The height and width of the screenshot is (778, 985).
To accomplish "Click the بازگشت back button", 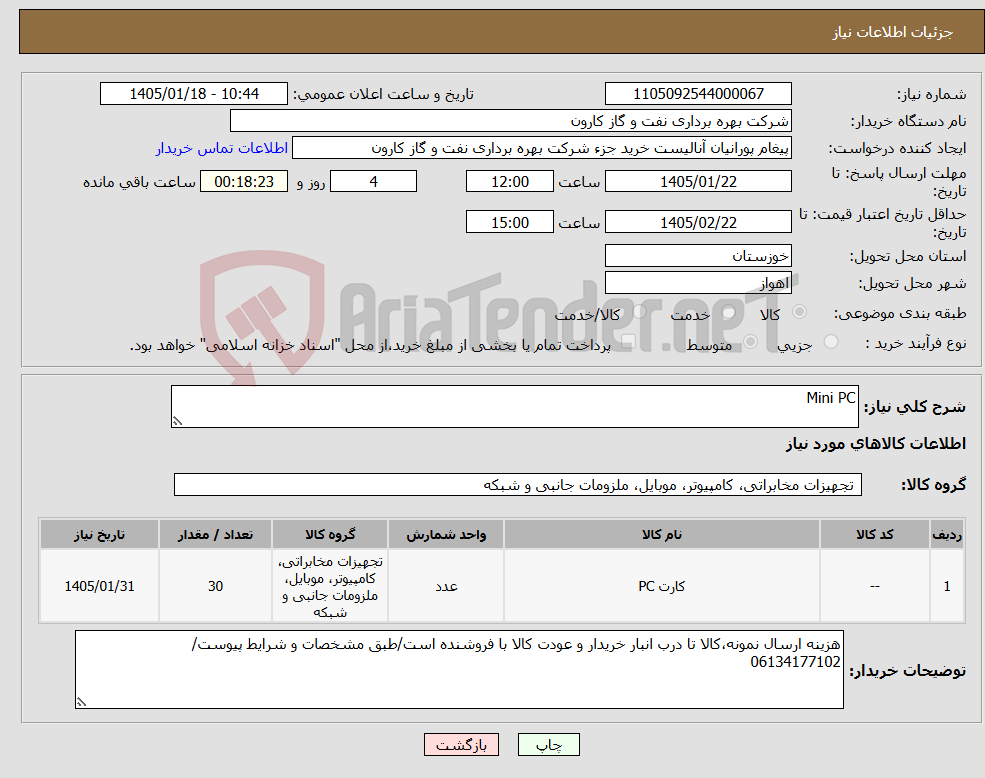I will pos(461,745).
